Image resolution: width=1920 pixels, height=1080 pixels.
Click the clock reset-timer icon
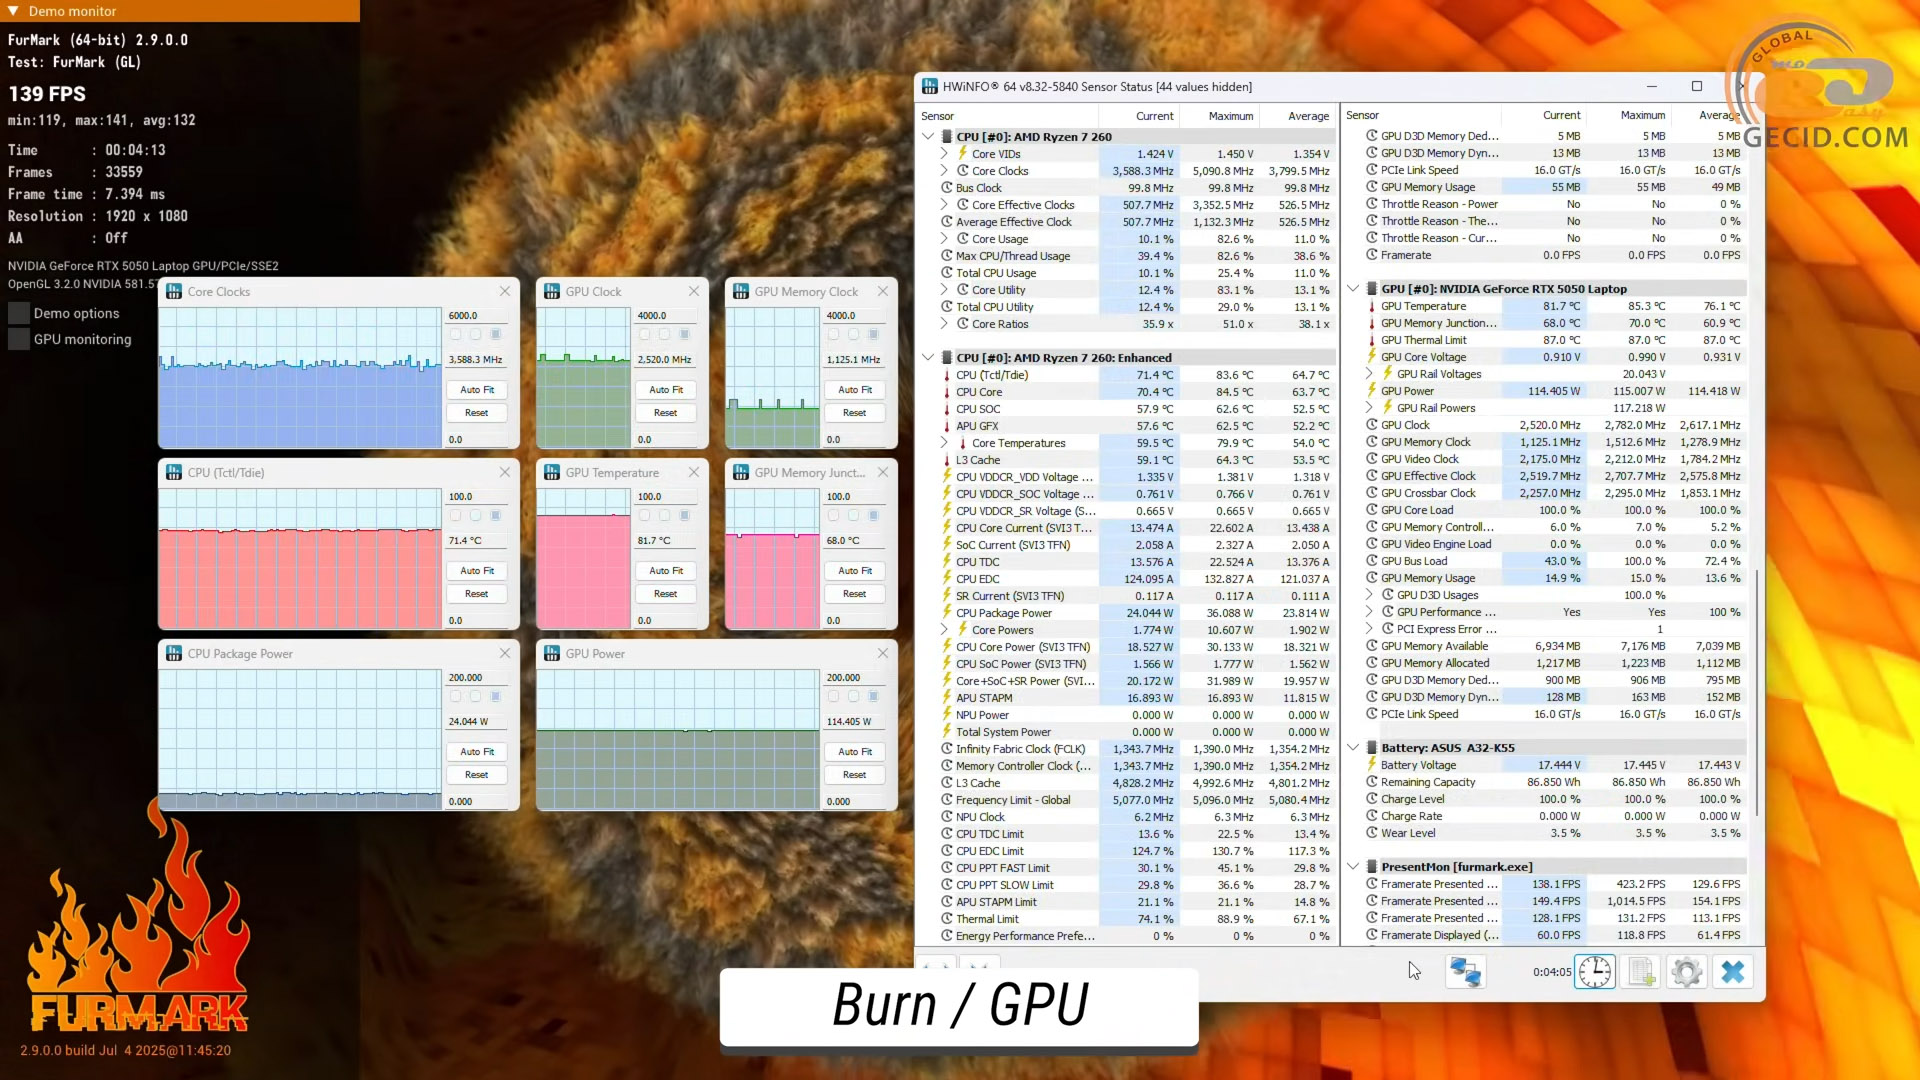(x=1595, y=972)
